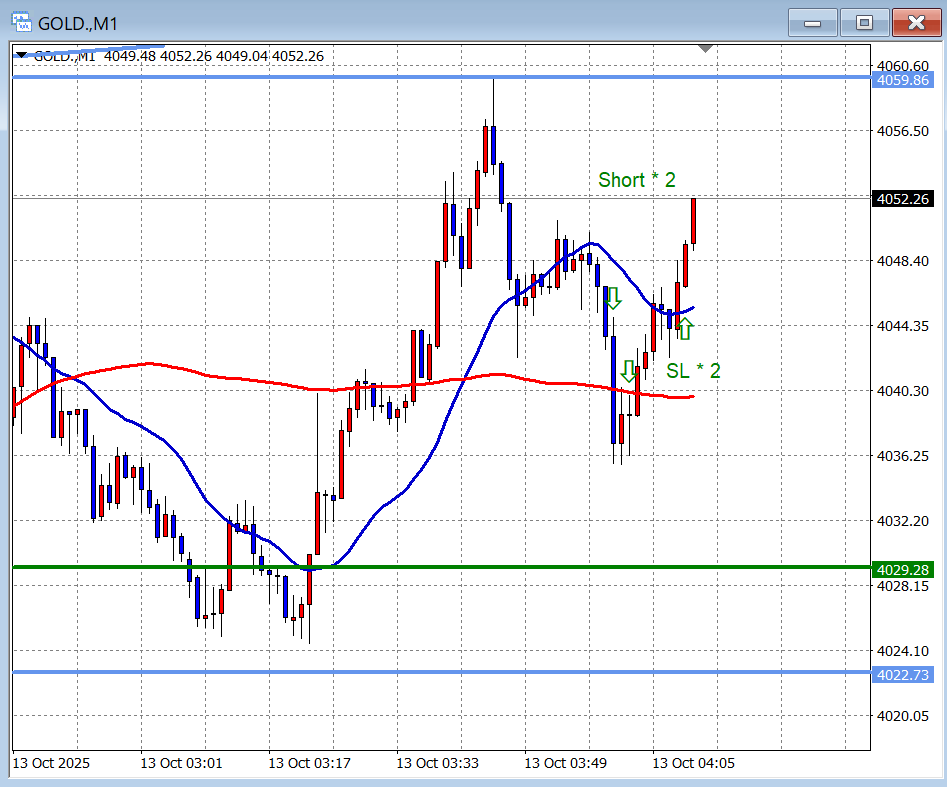
Task: Click the 4044.35 price scale label
Action: point(902,326)
